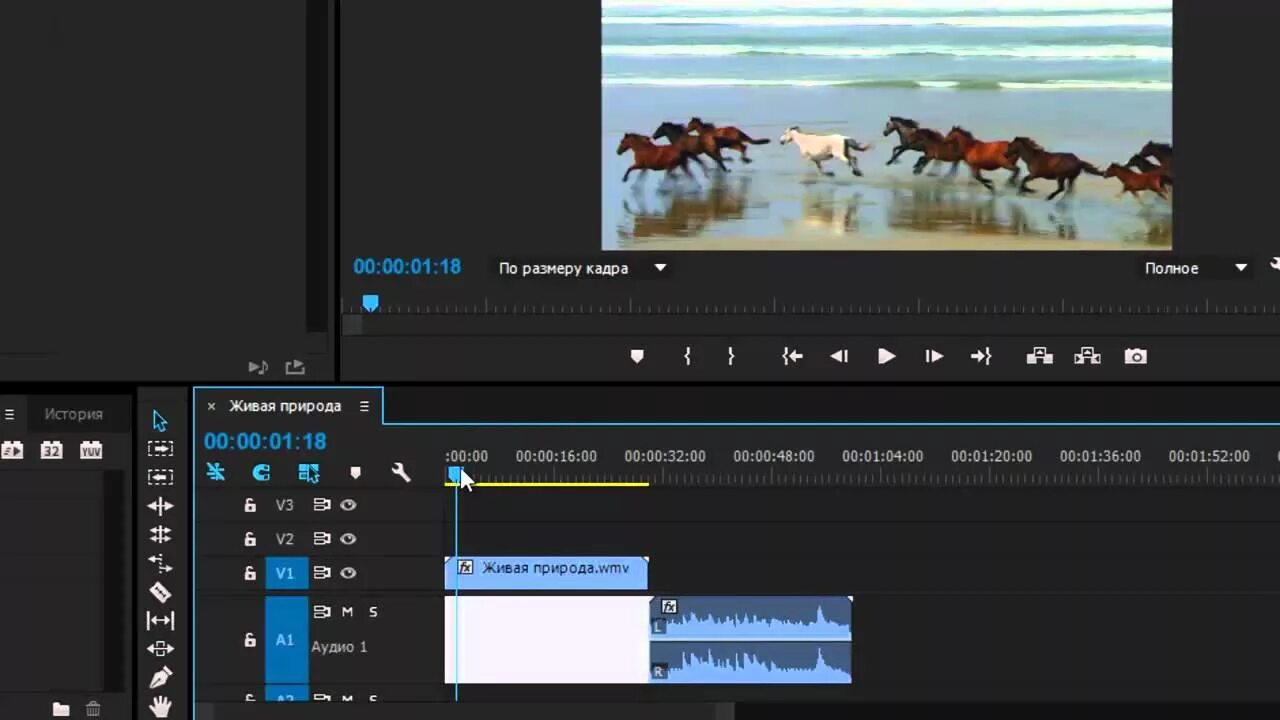Open 'Полное' playback resolution dropdown
This screenshot has height=720, width=1280.
1196,268
